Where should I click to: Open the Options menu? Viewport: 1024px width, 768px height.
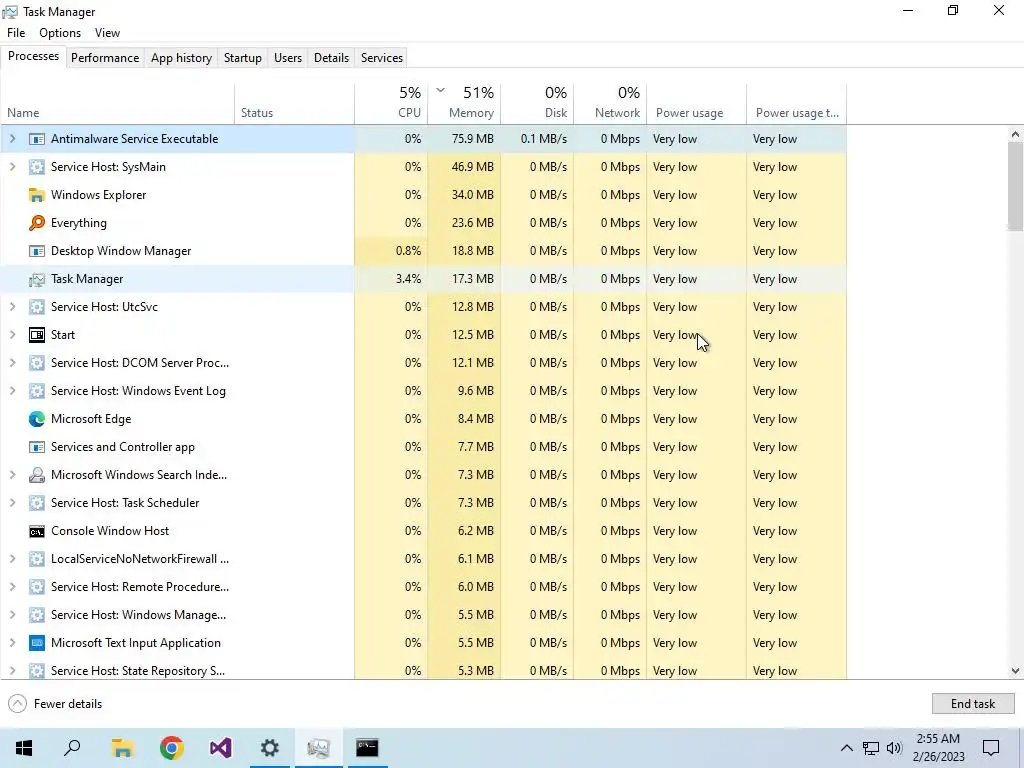point(60,33)
